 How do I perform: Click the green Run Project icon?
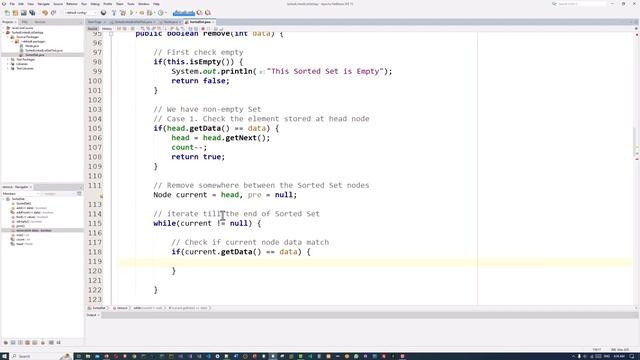click(132, 13)
